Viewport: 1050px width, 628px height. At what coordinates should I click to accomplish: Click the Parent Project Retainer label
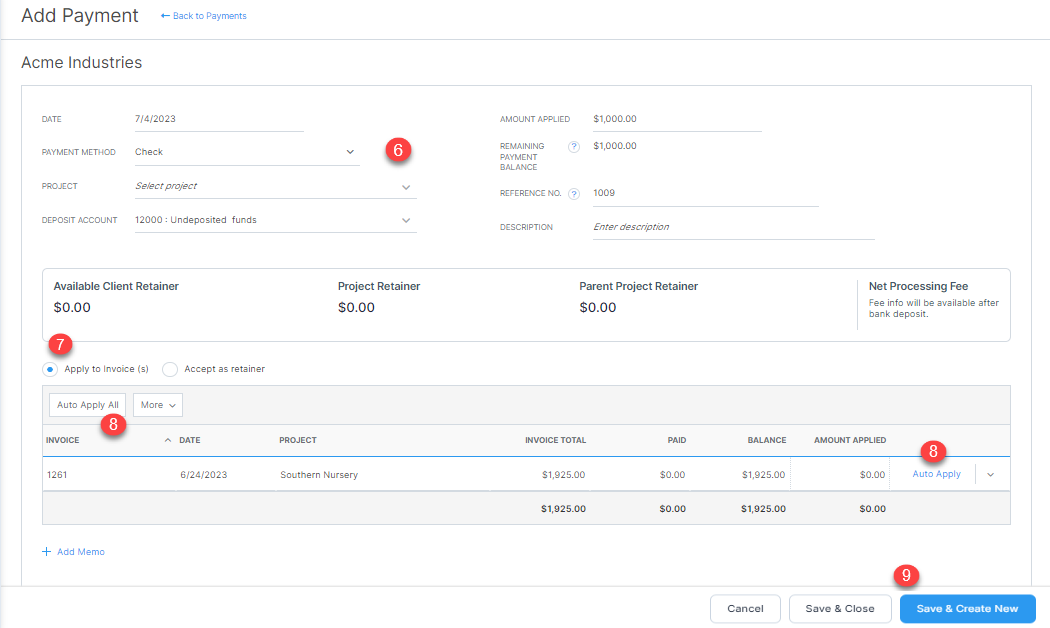click(x=638, y=286)
